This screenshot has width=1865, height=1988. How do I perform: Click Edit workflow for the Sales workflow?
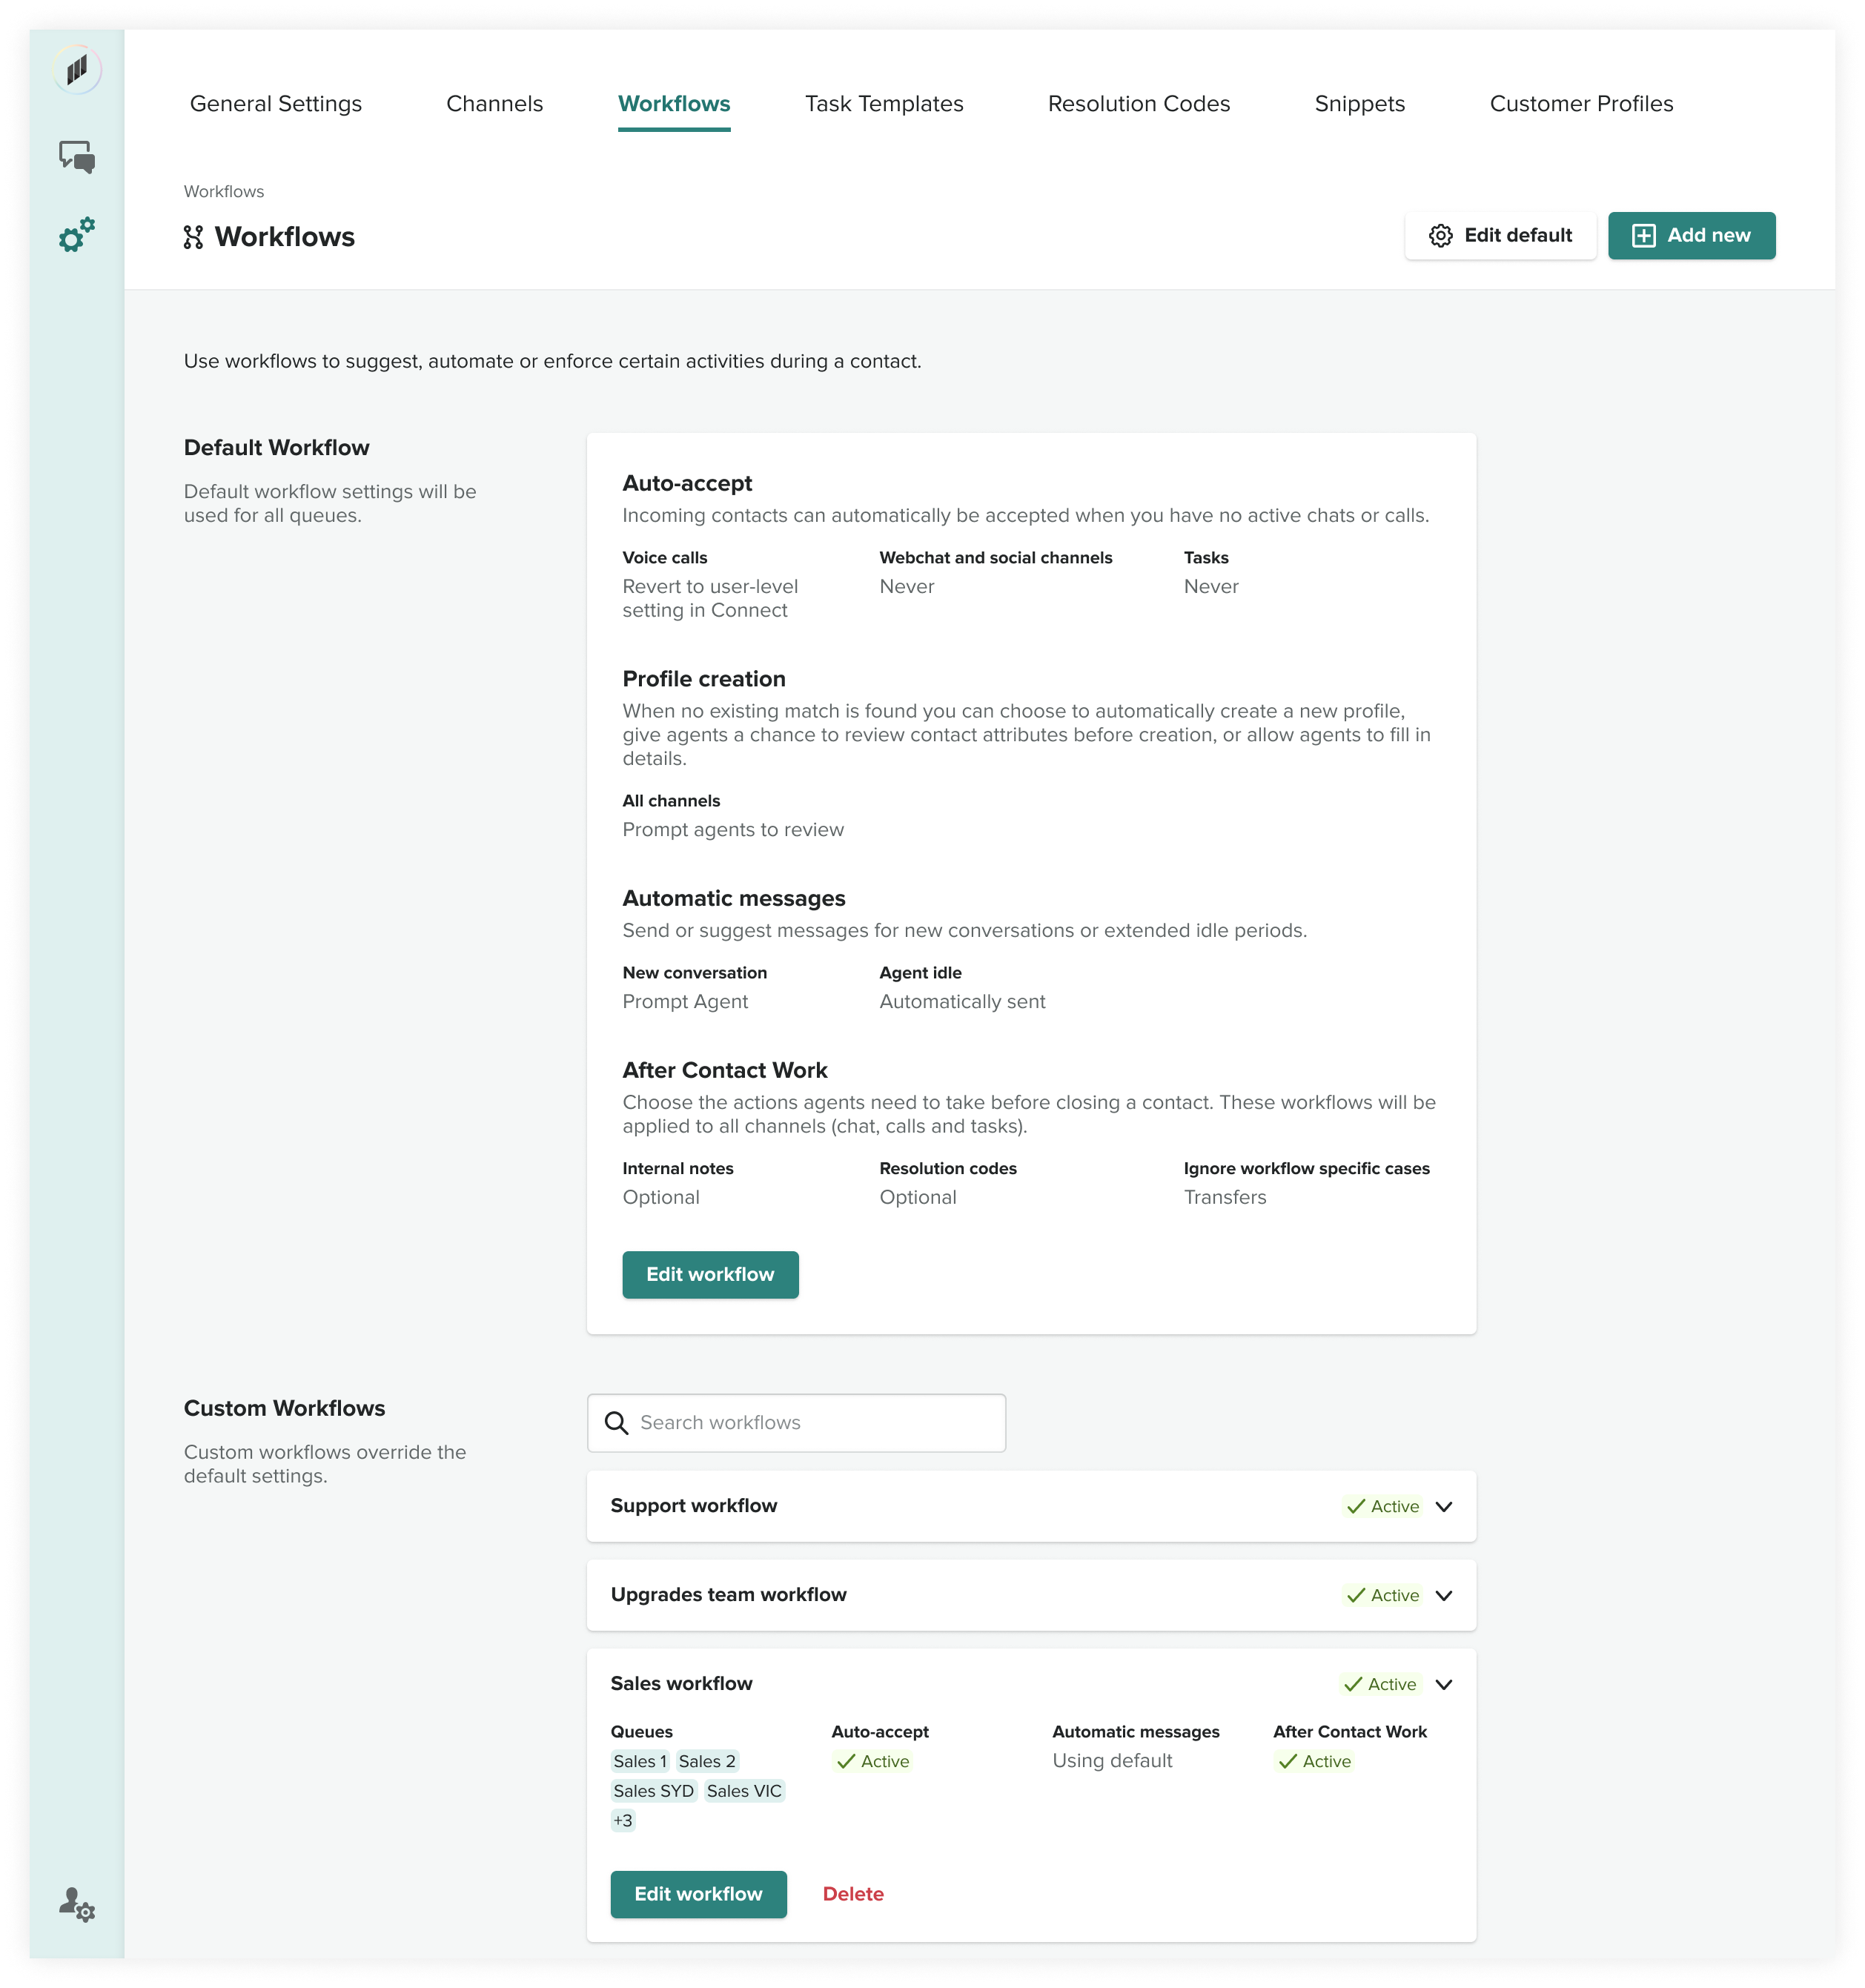pos(698,1894)
